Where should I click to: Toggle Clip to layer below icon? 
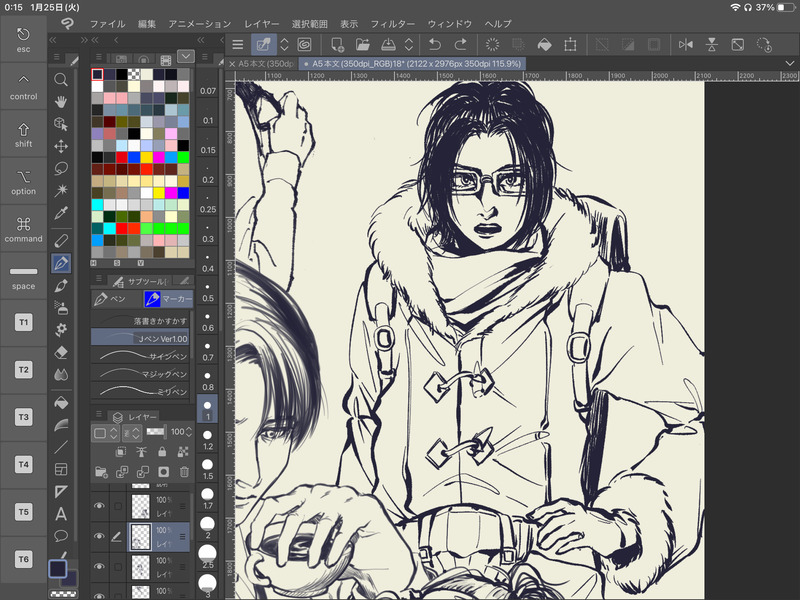coord(120,452)
